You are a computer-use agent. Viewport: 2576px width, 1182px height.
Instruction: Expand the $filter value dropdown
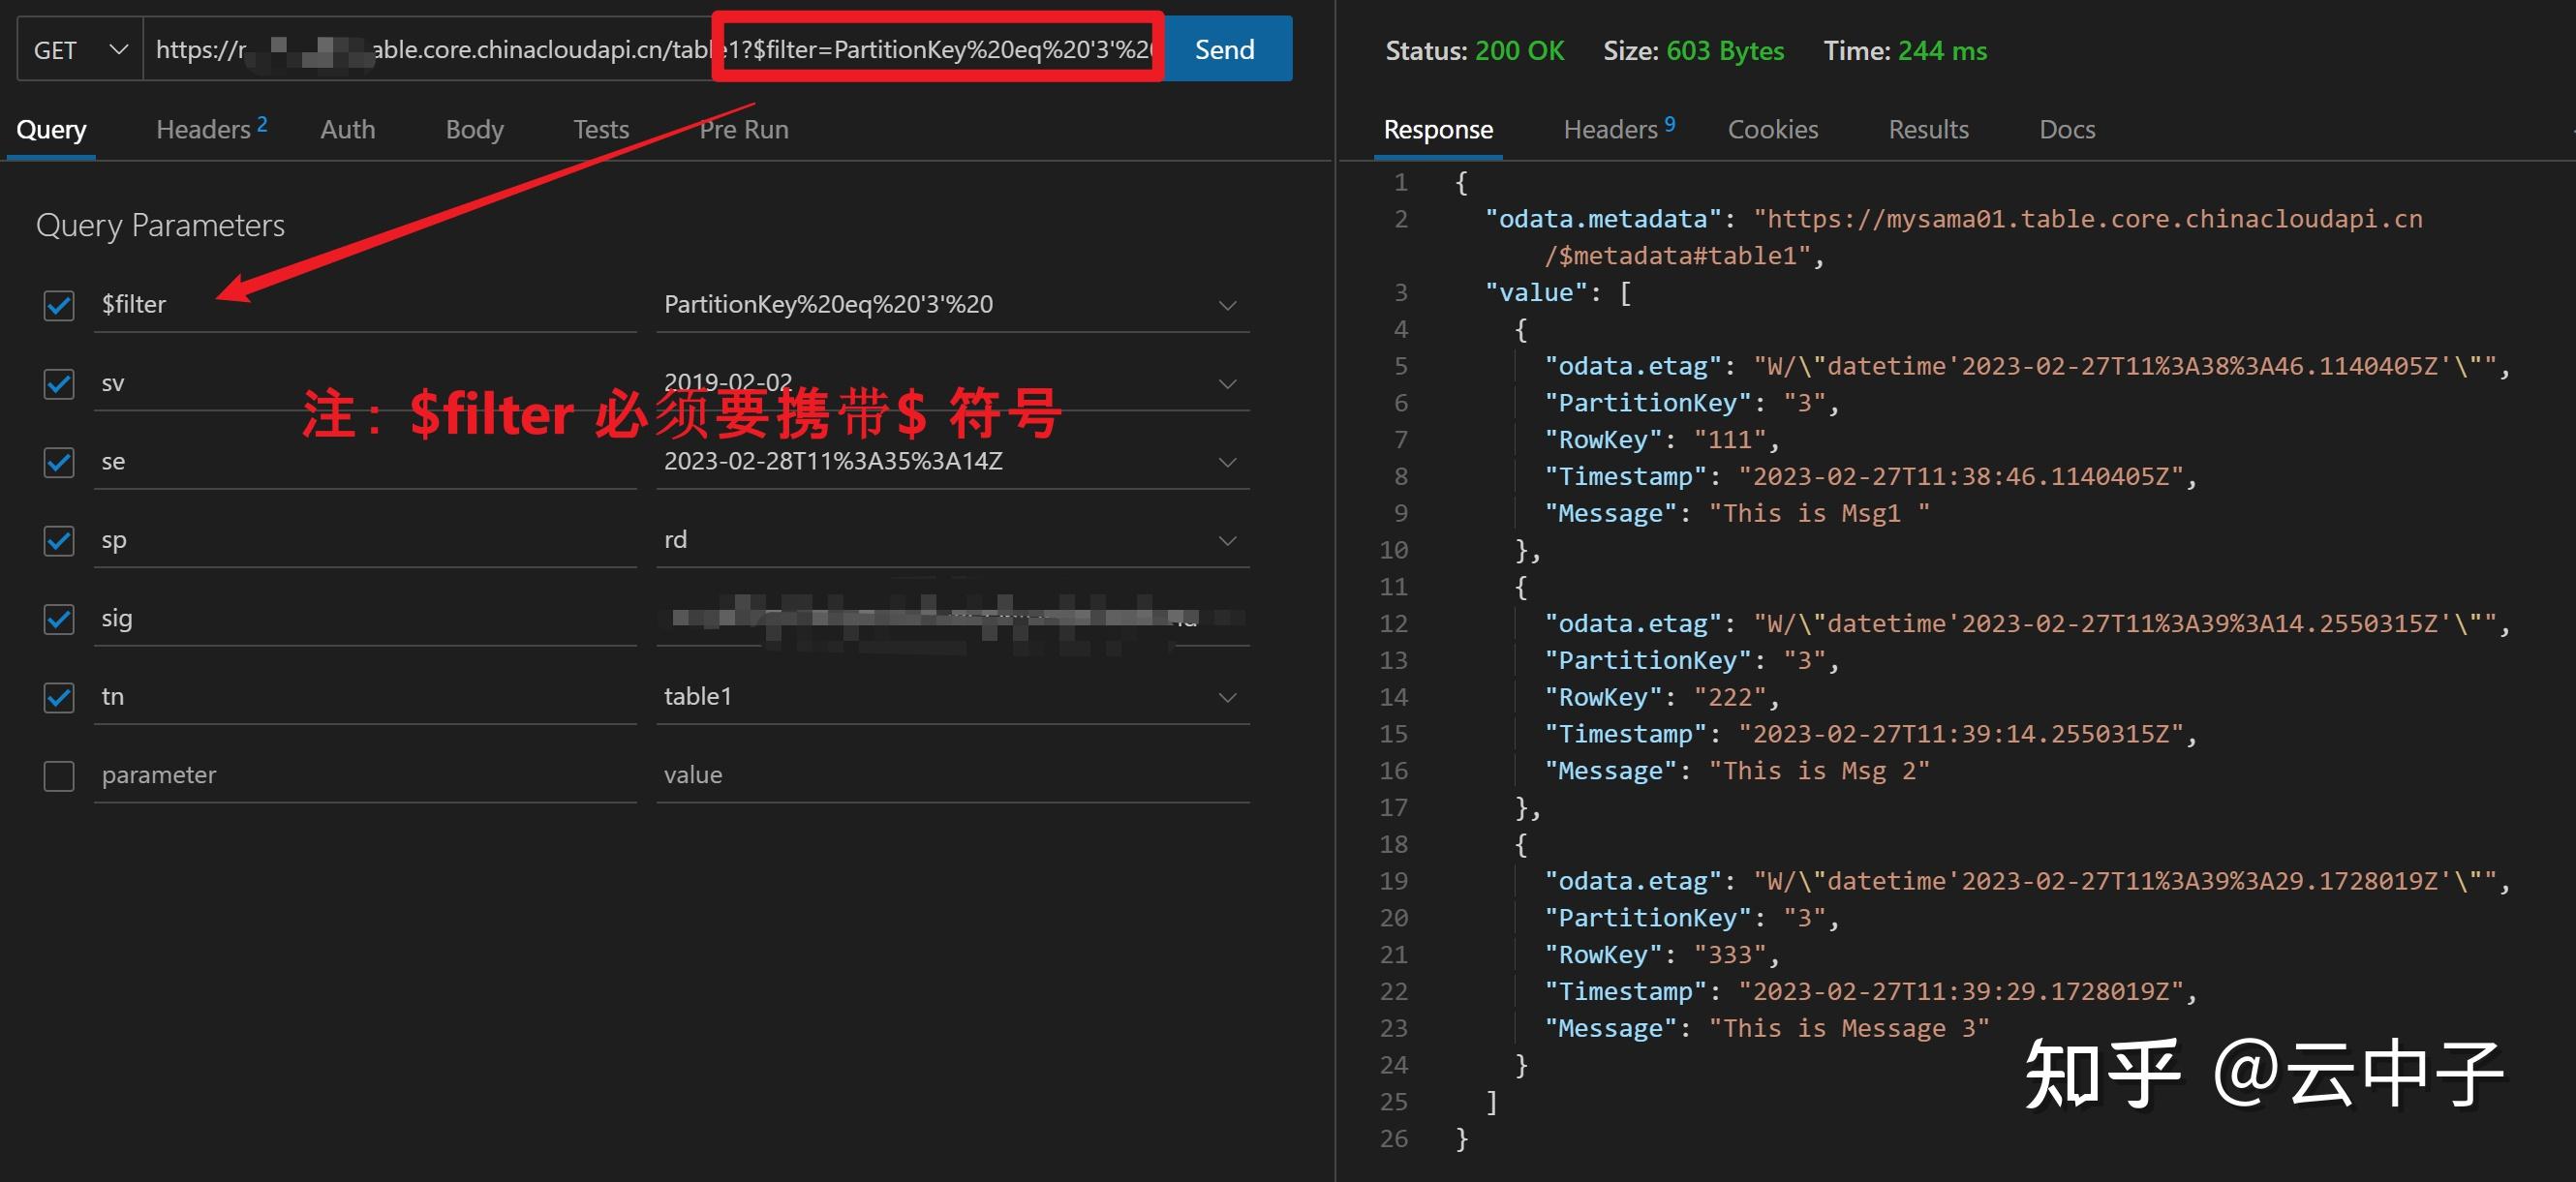[1227, 305]
